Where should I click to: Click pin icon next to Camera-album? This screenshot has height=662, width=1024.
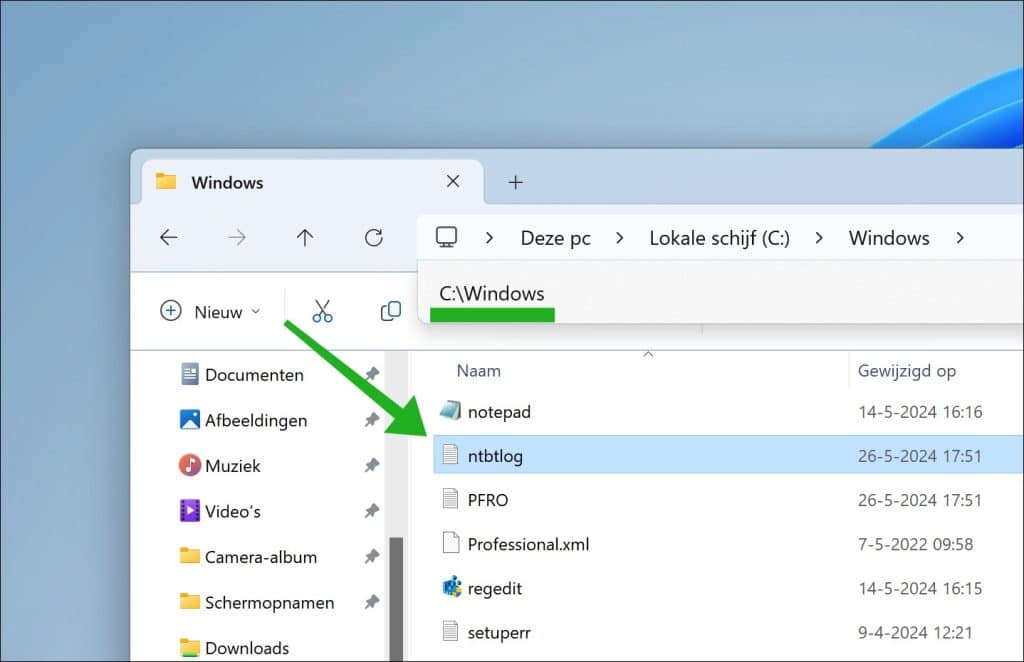click(x=372, y=556)
